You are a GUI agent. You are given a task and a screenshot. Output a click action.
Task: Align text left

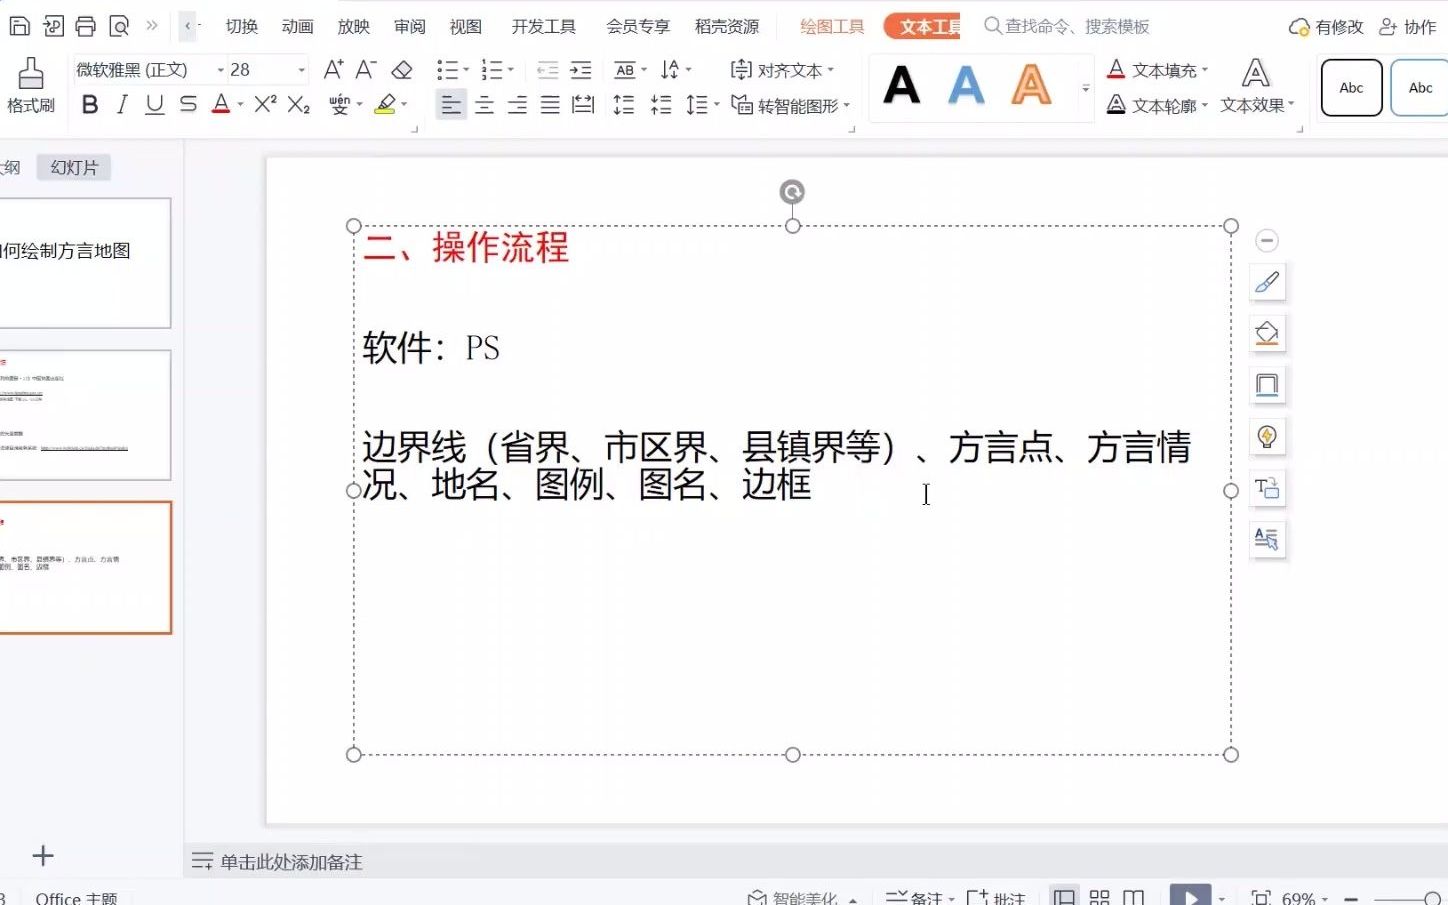point(452,104)
